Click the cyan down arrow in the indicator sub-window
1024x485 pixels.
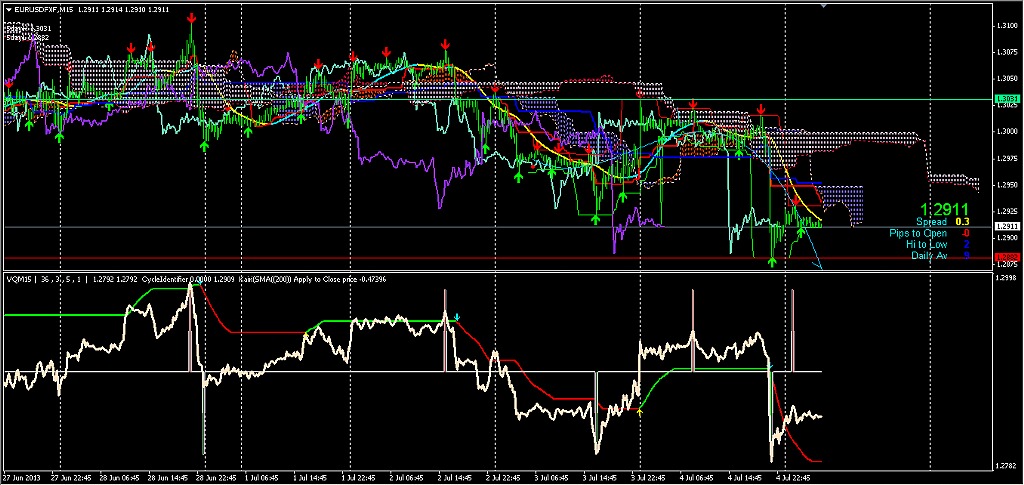click(457, 318)
